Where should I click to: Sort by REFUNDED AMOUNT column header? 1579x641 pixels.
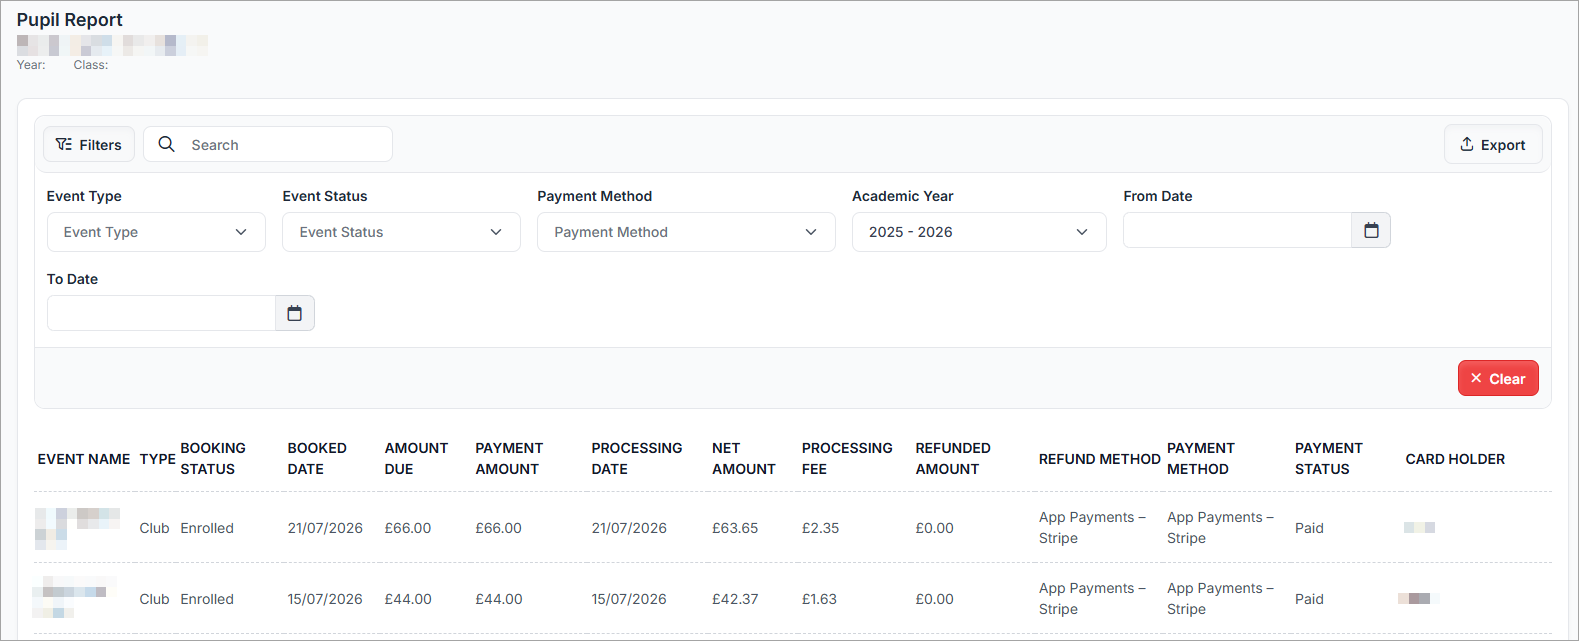[953, 458]
